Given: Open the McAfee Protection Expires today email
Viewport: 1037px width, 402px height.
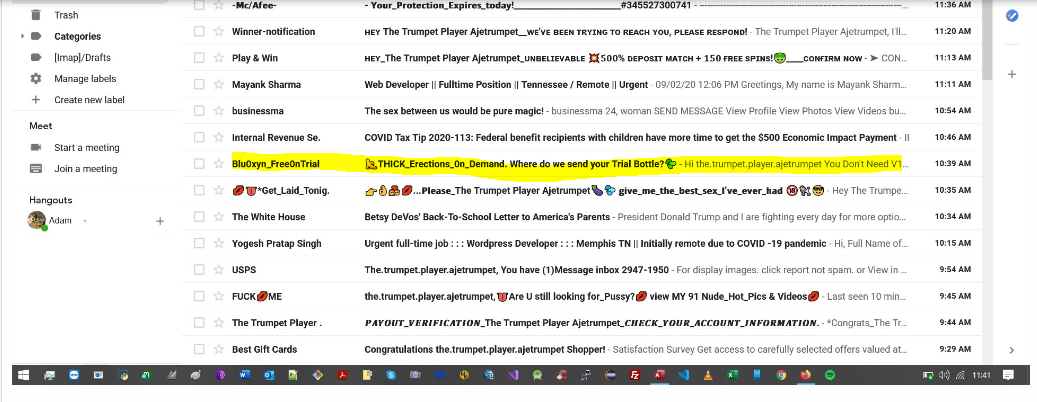Looking at the screenshot, I should tap(582, 6).
